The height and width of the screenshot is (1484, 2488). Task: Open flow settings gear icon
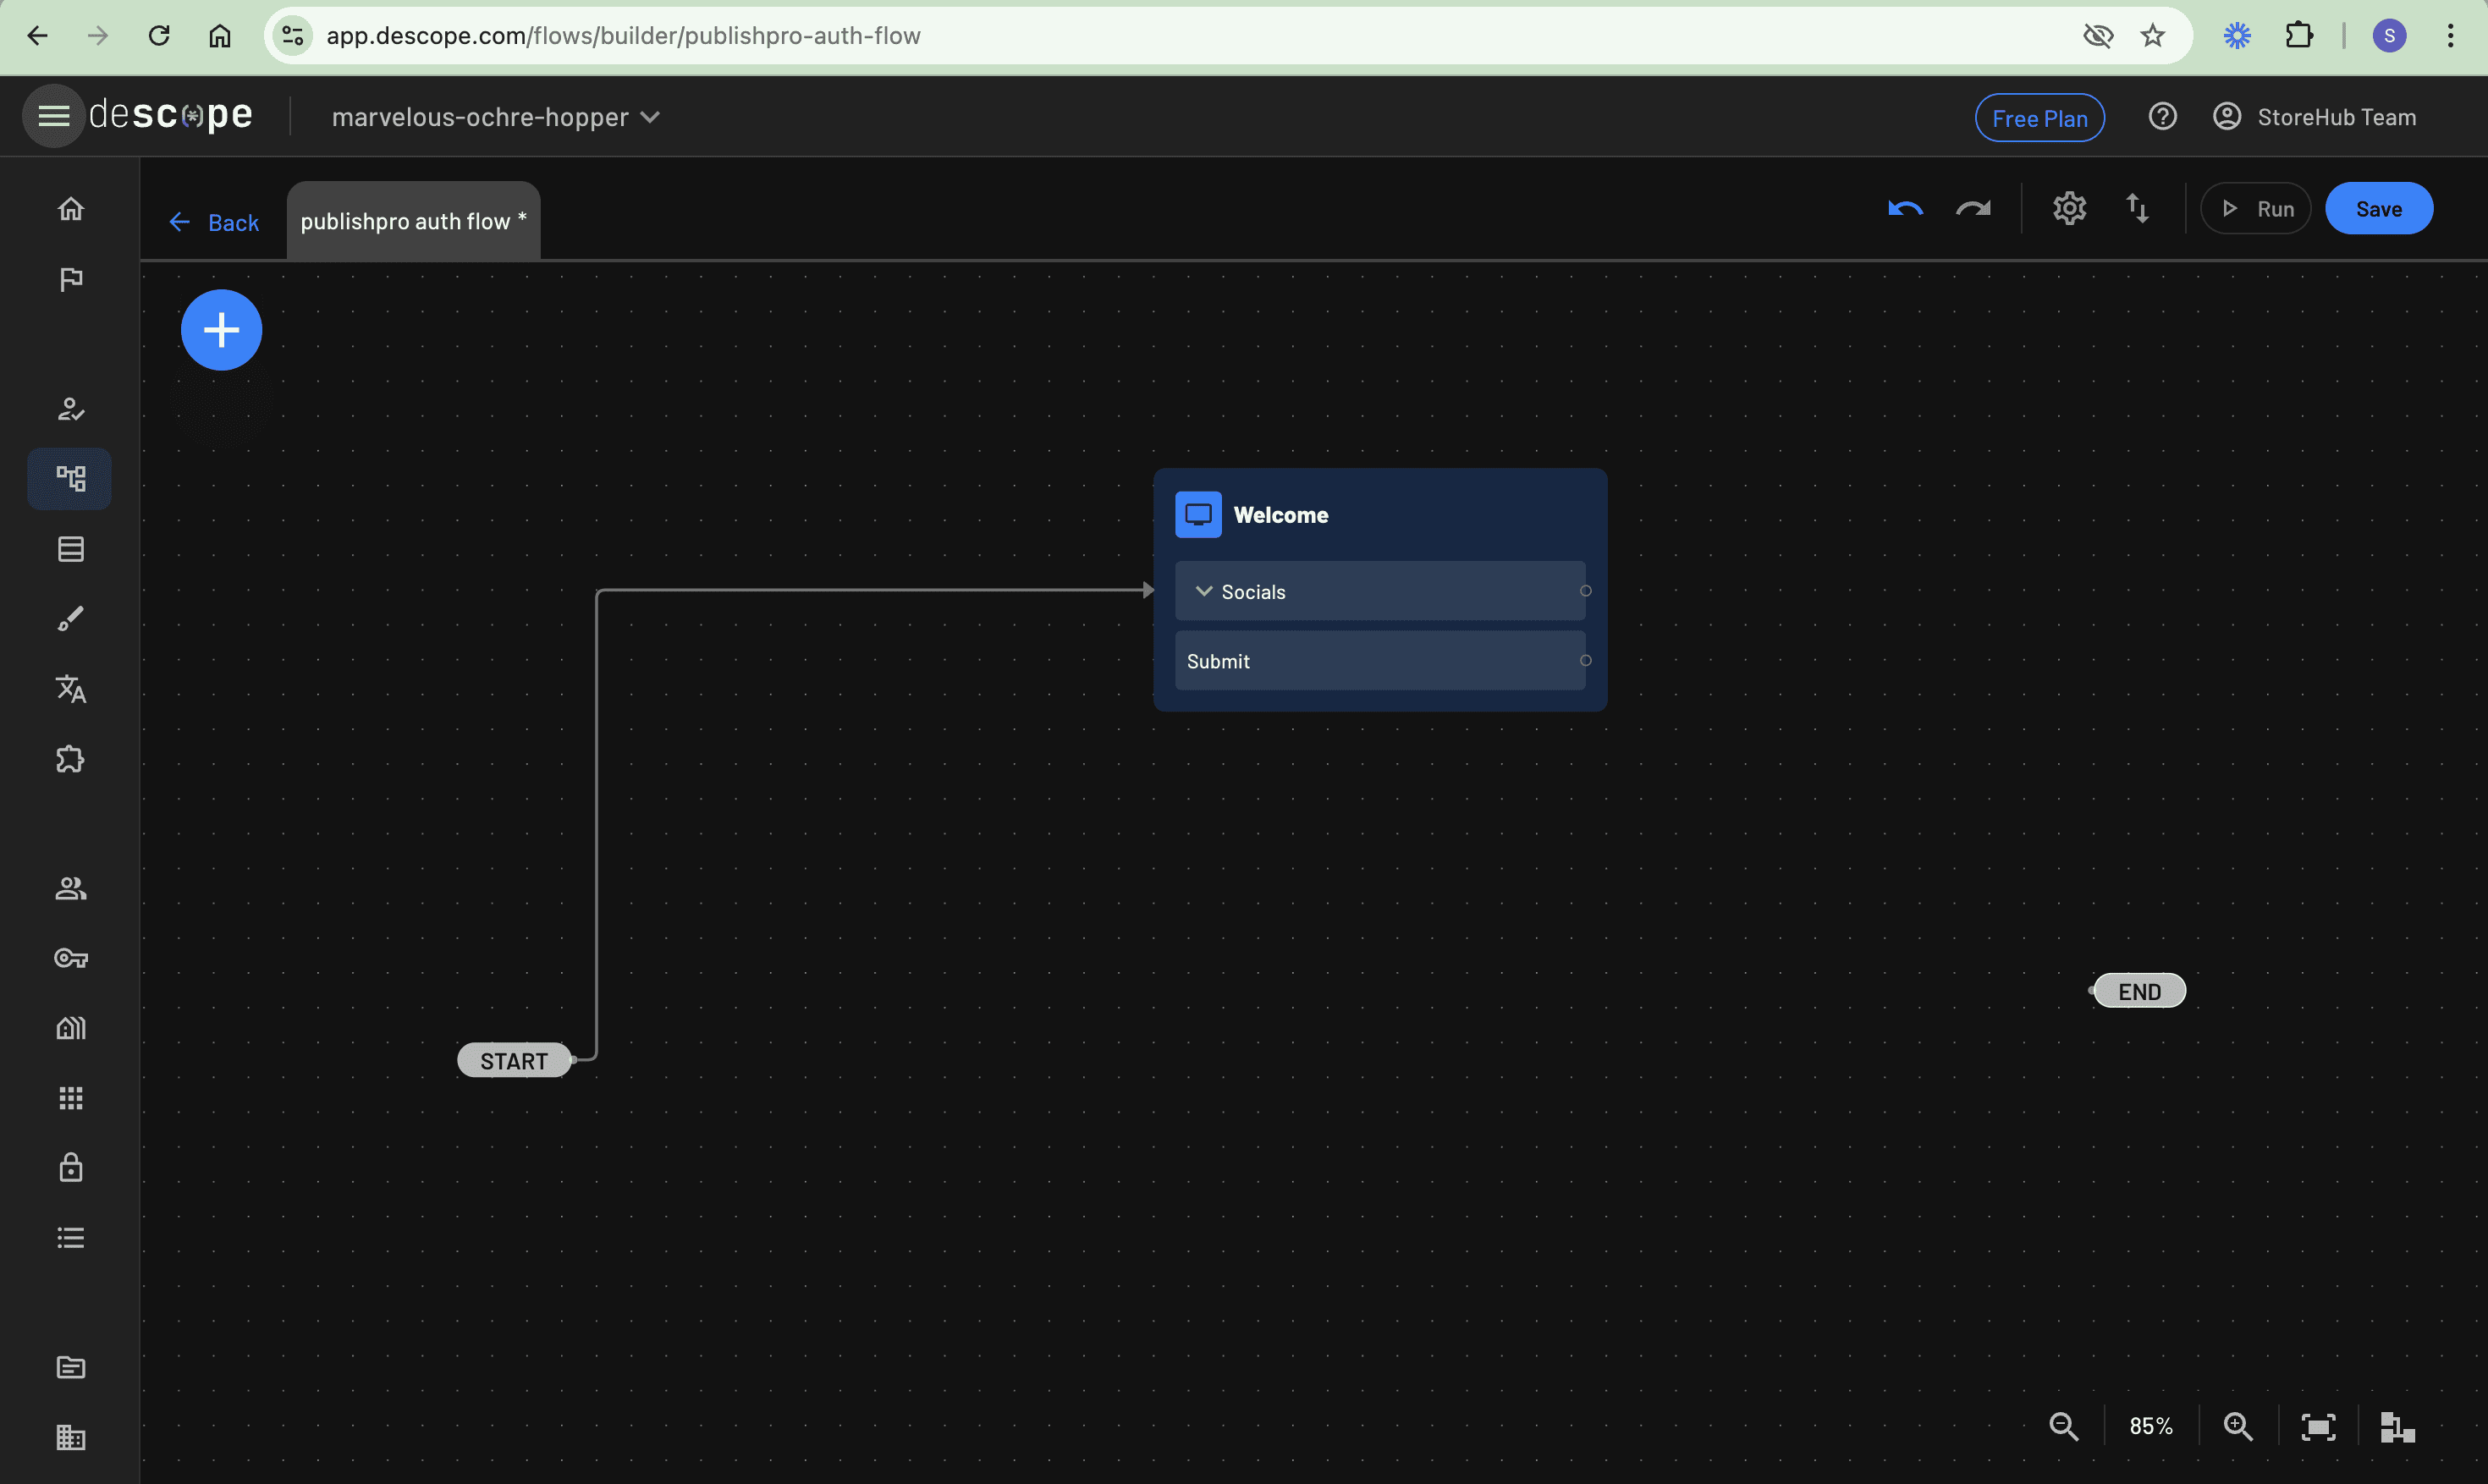pyautogui.click(x=2069, y=209)
